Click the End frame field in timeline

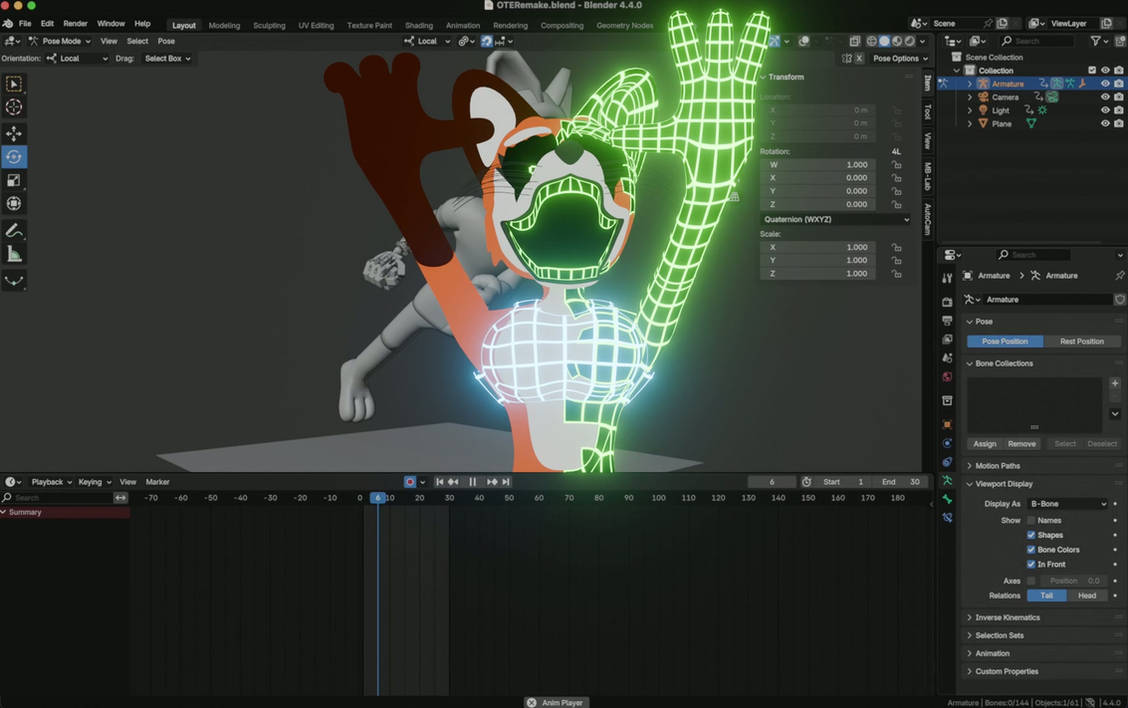(899, 482)
